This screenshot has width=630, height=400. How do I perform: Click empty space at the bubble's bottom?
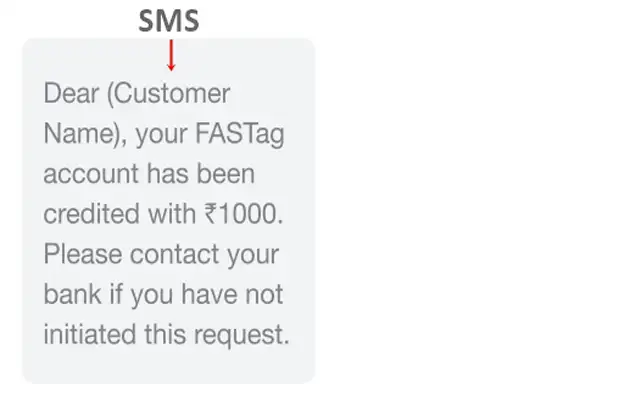point(168,368)
